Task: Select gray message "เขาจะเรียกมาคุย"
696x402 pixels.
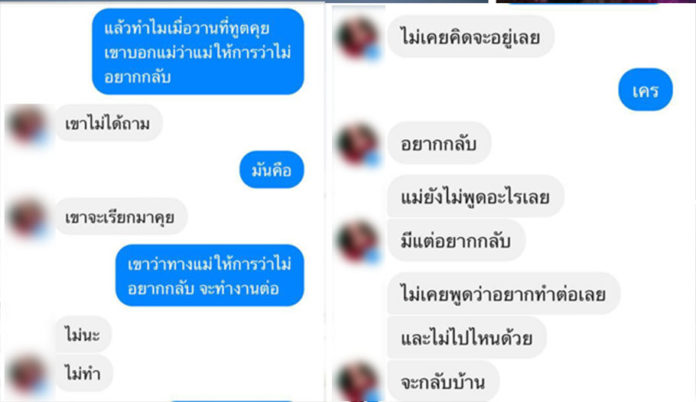Action: click(120, 217)
